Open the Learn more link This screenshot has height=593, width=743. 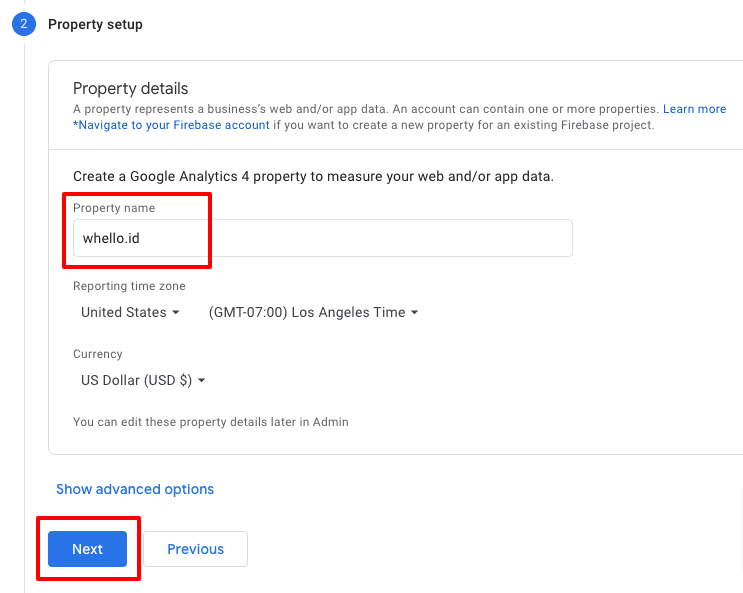click(694, 109)
